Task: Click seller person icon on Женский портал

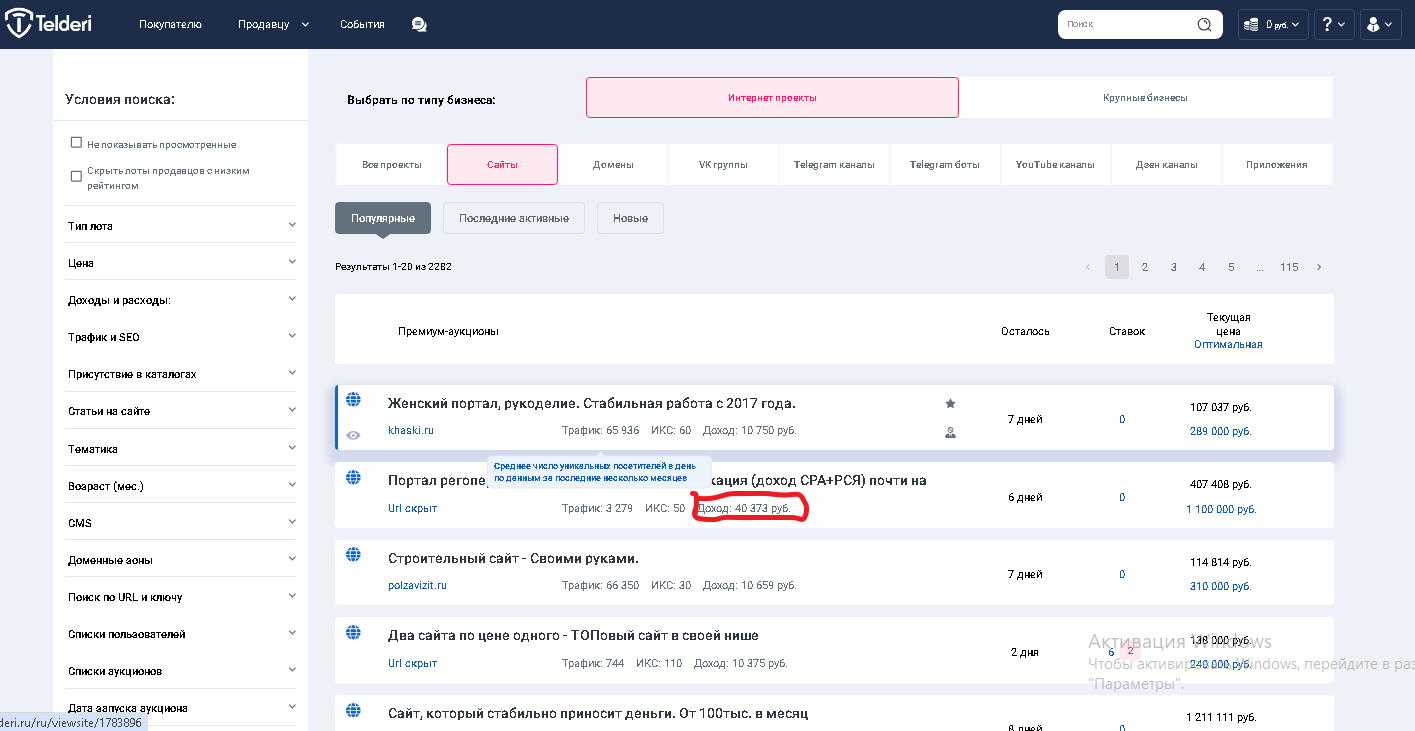Action: (x=950, y=433)
